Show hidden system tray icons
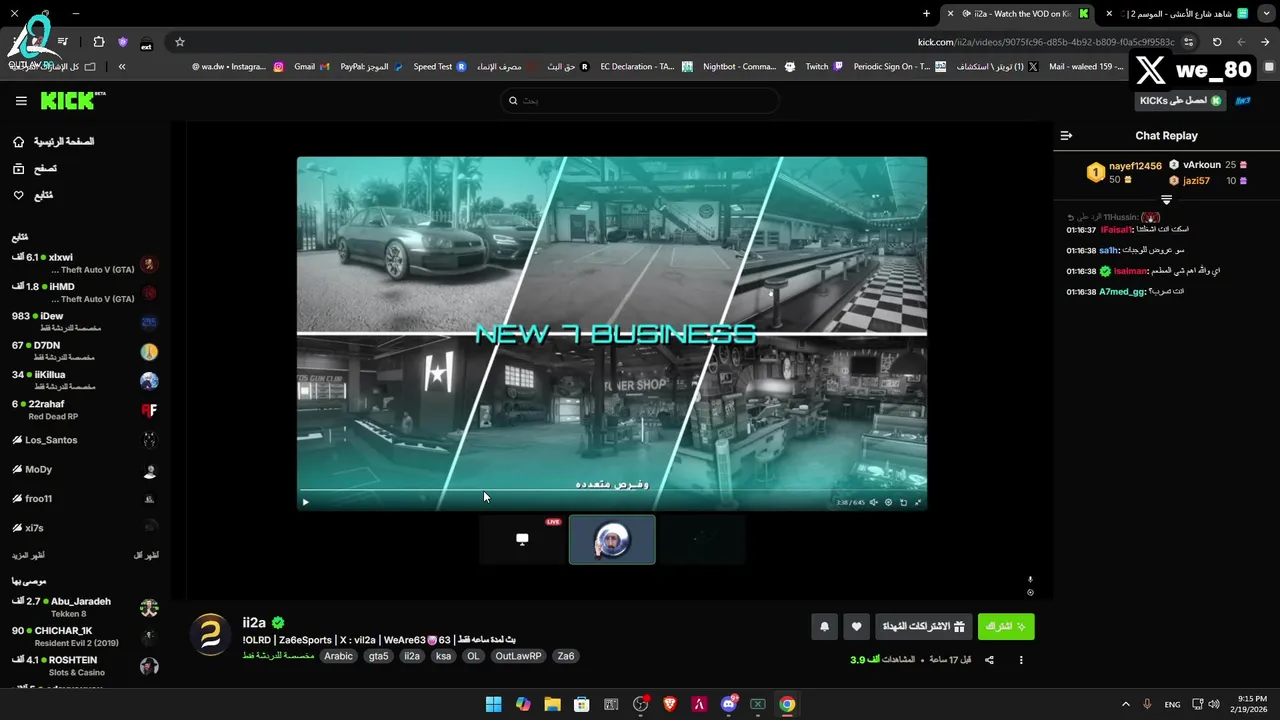The image size is (1280, 720). coord(1125,704)
